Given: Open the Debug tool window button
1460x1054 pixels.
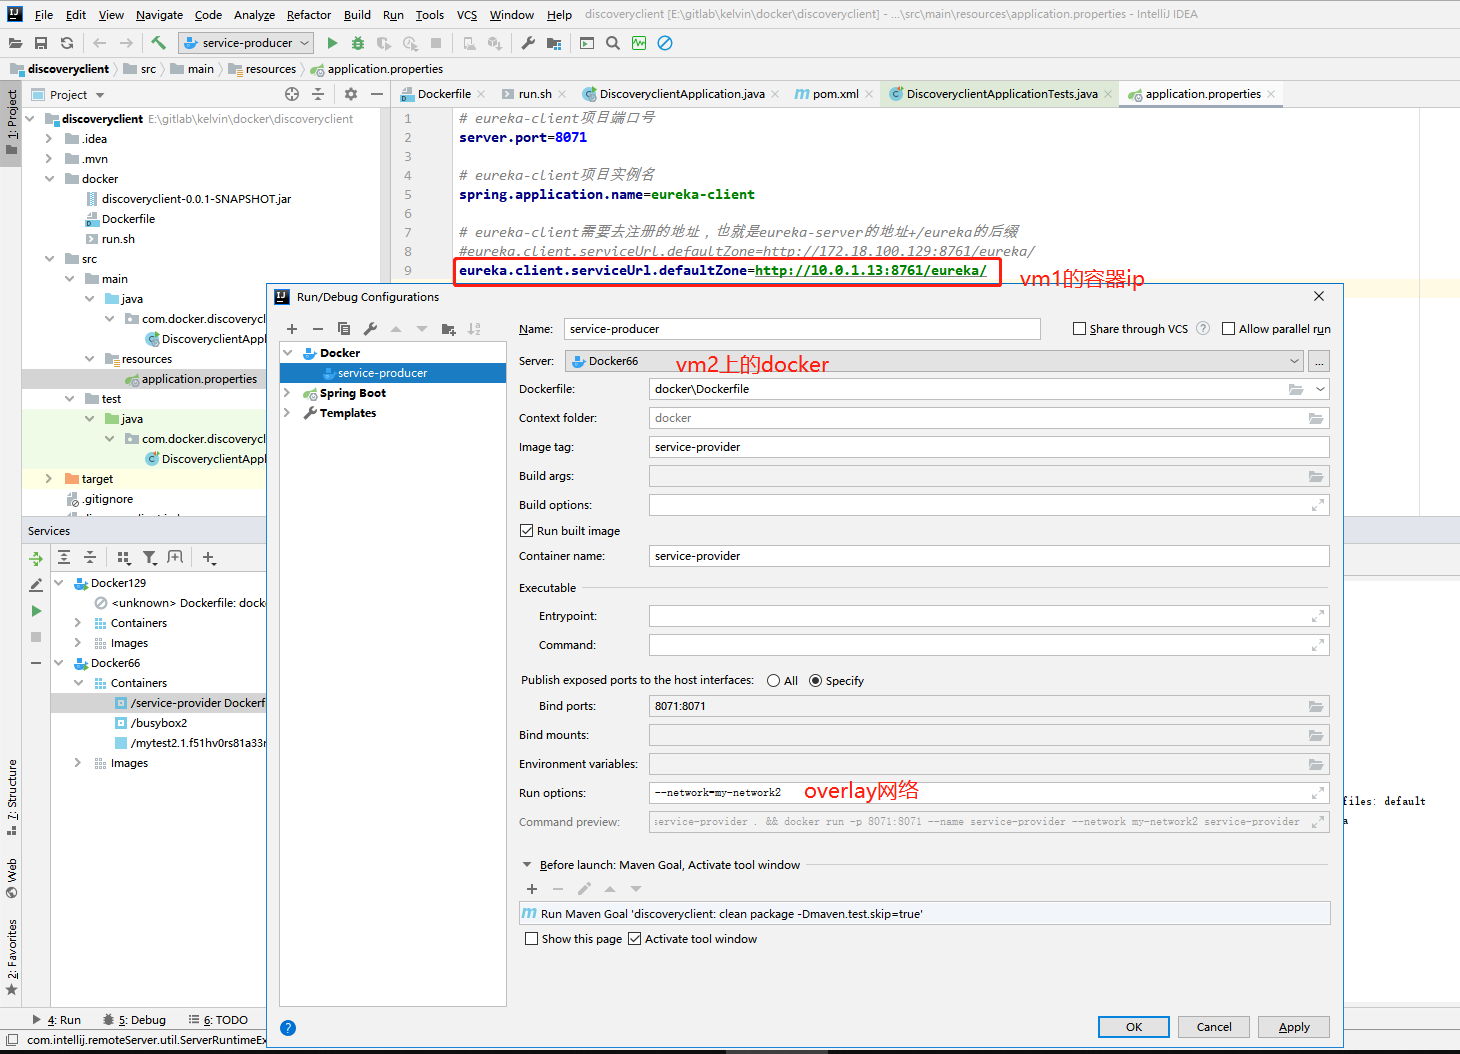Looking at the screenshot, I should (x=134, y=1020).
